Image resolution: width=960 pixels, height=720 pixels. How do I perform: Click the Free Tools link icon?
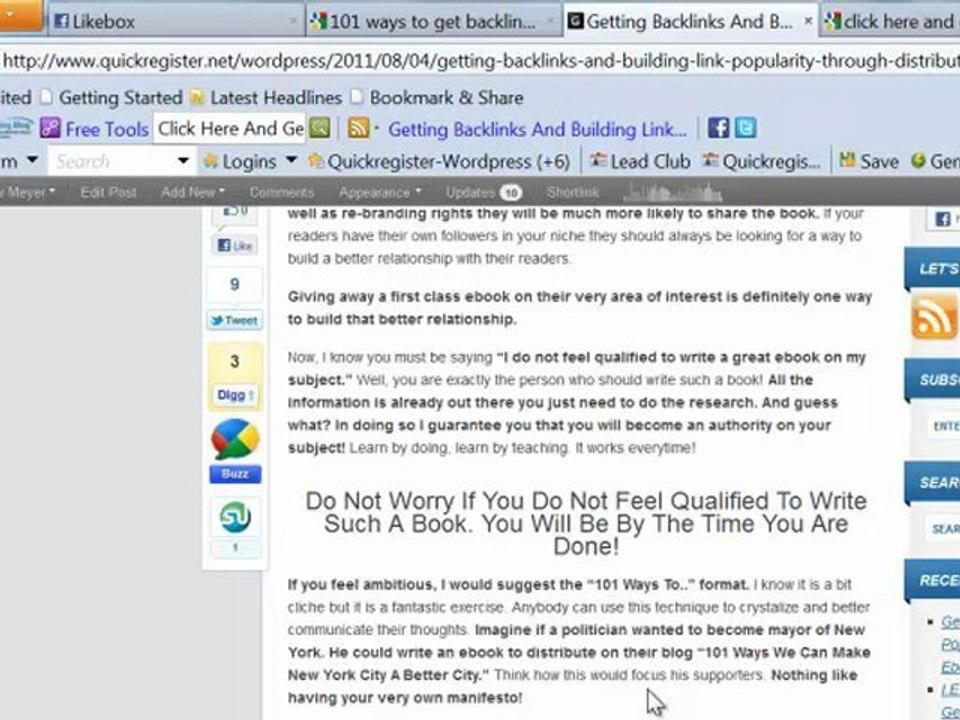50,129
